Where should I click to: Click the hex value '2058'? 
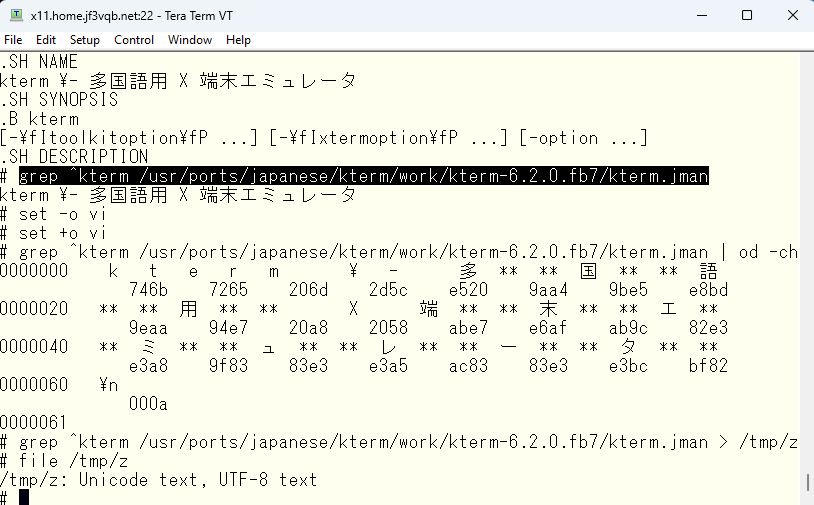click(388, 327)
